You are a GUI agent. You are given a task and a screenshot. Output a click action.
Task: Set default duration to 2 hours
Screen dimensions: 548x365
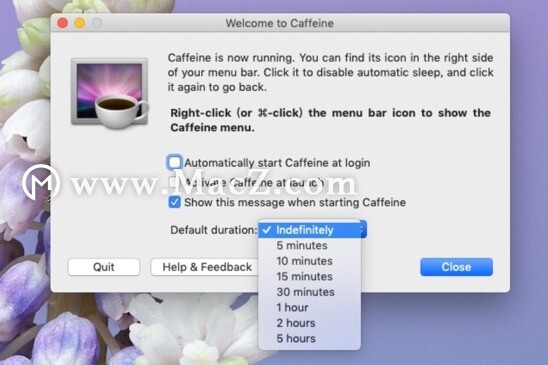pos(309,323)
